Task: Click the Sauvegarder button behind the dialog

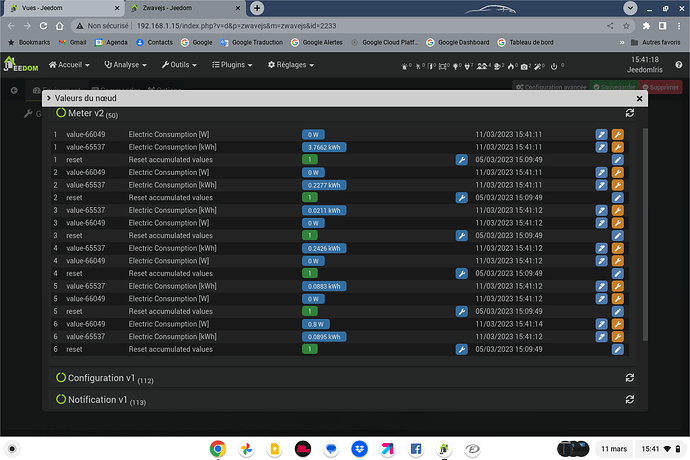Action: pos(614,87)
